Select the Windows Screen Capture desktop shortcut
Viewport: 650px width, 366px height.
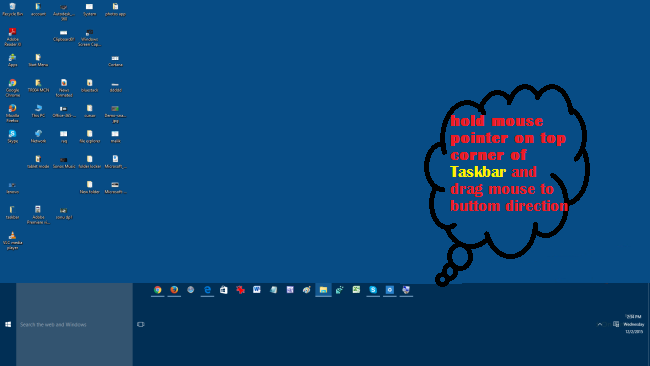90,37
